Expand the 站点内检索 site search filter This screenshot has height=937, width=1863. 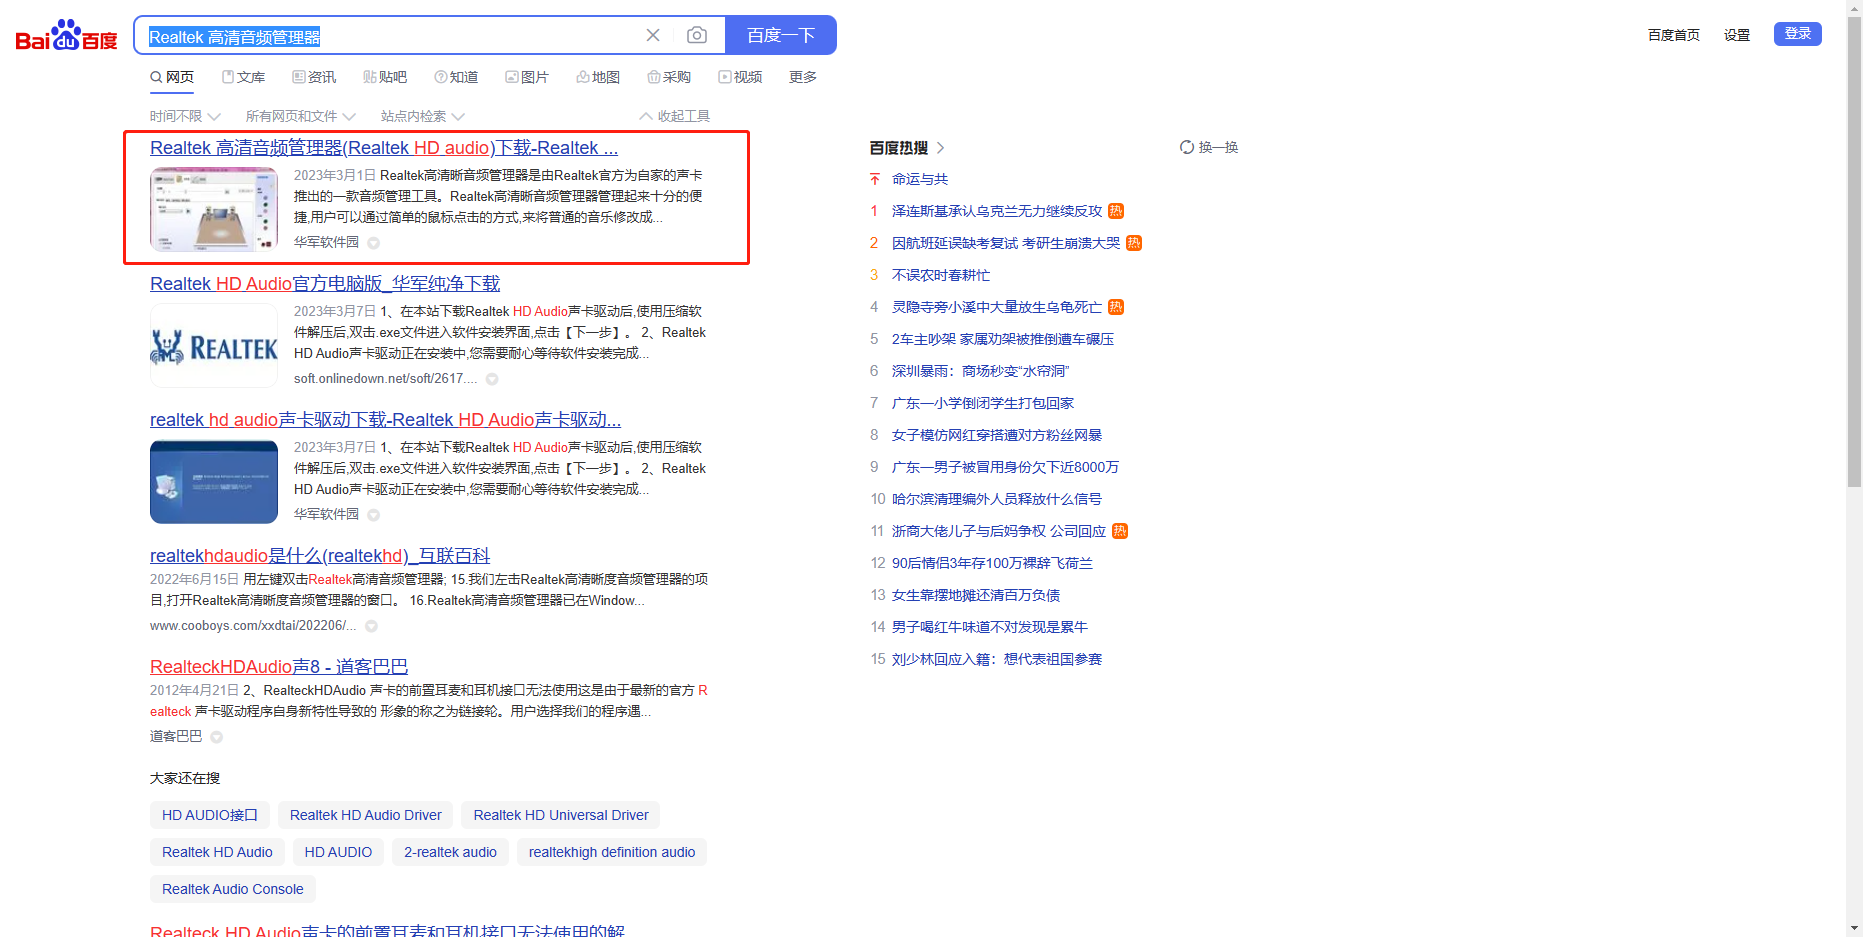(422, 116)
